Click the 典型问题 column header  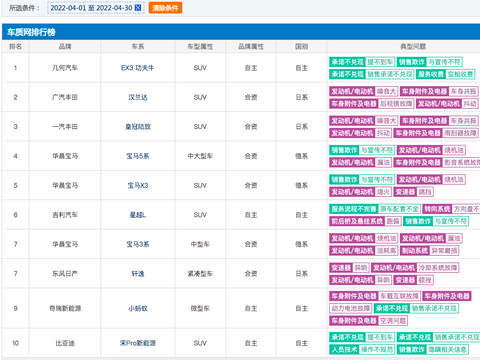(413, 46)
